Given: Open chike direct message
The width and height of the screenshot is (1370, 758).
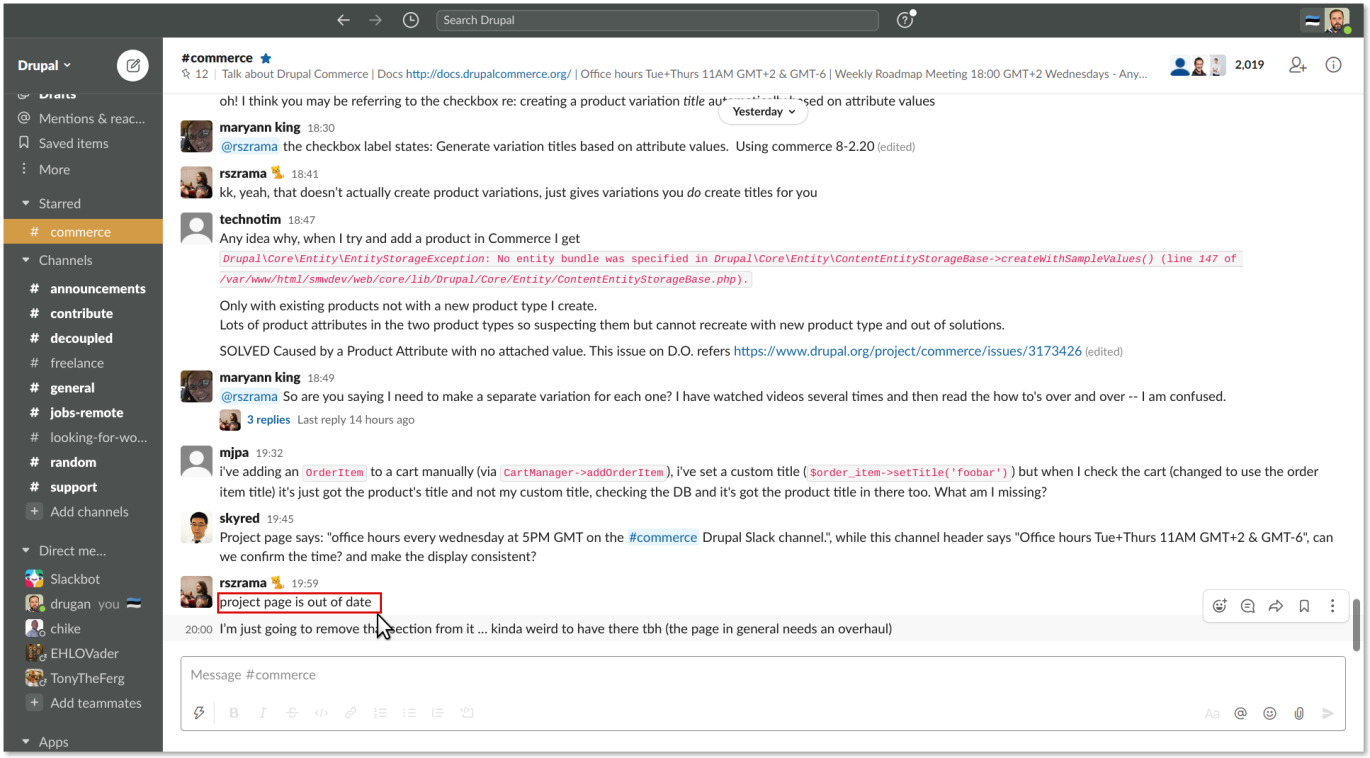Looking at the screenshot, I should click(x=82, y=629).
